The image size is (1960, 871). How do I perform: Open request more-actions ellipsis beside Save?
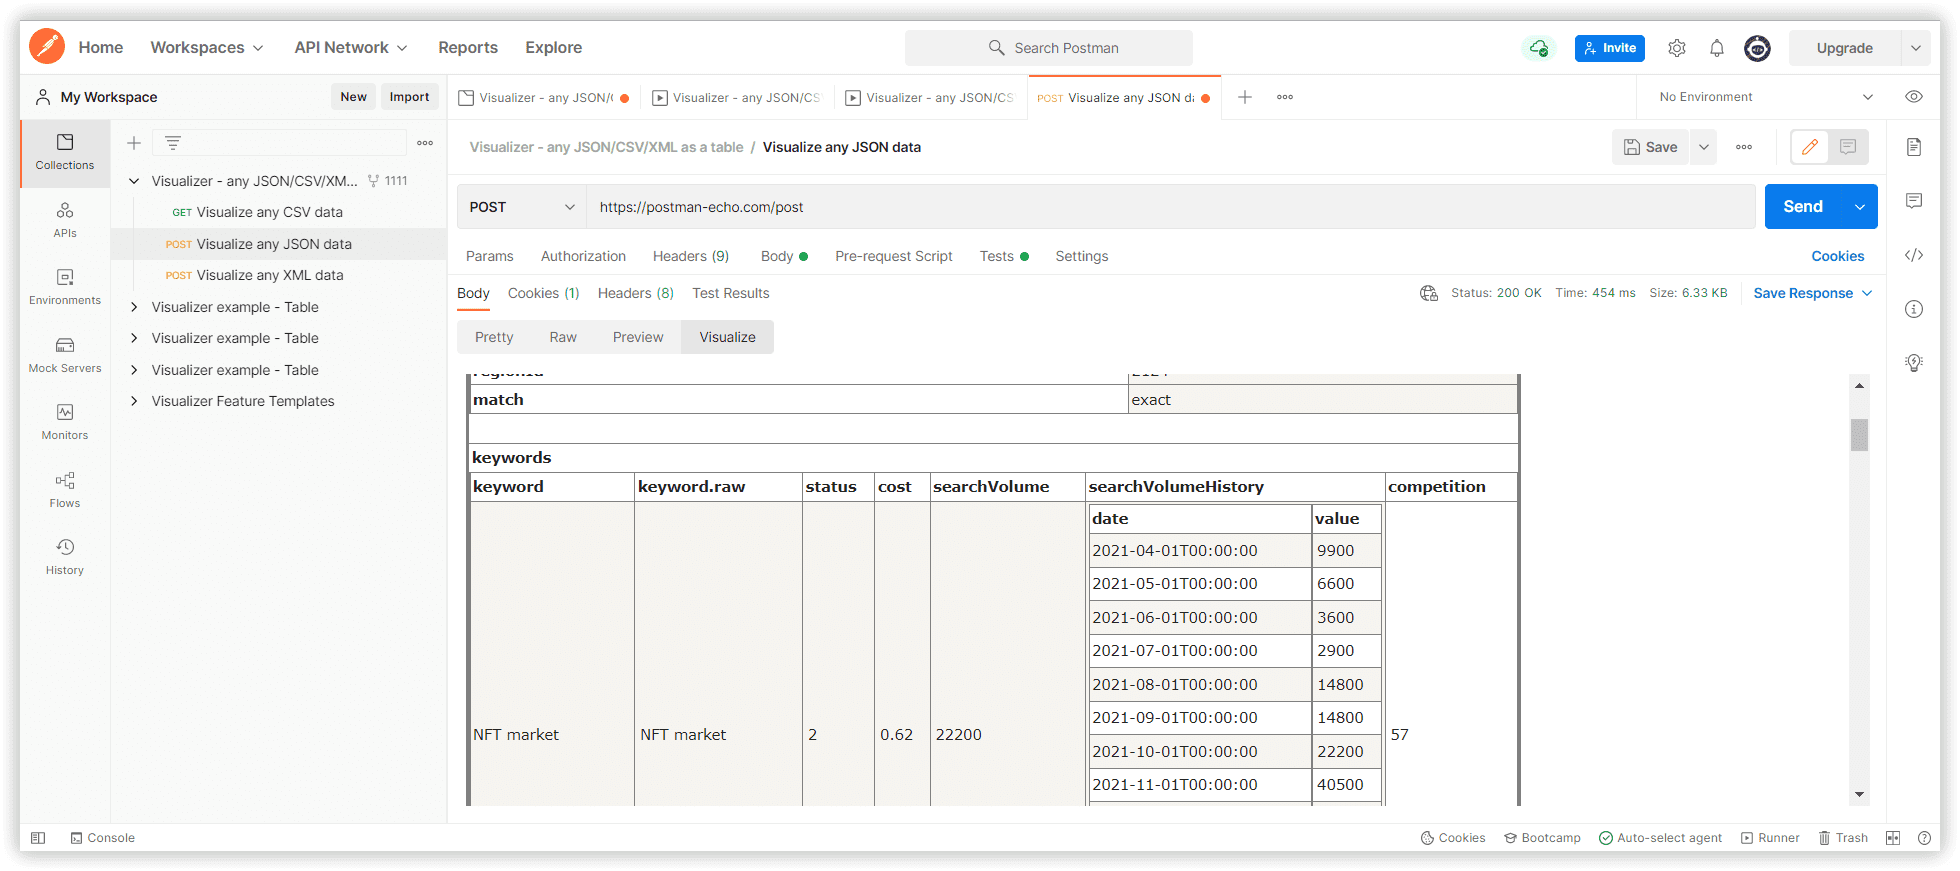(1744, 147)
